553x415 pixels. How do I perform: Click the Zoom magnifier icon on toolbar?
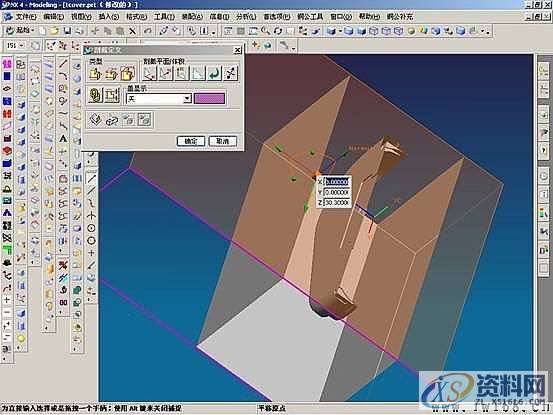[x=265, y=31]
